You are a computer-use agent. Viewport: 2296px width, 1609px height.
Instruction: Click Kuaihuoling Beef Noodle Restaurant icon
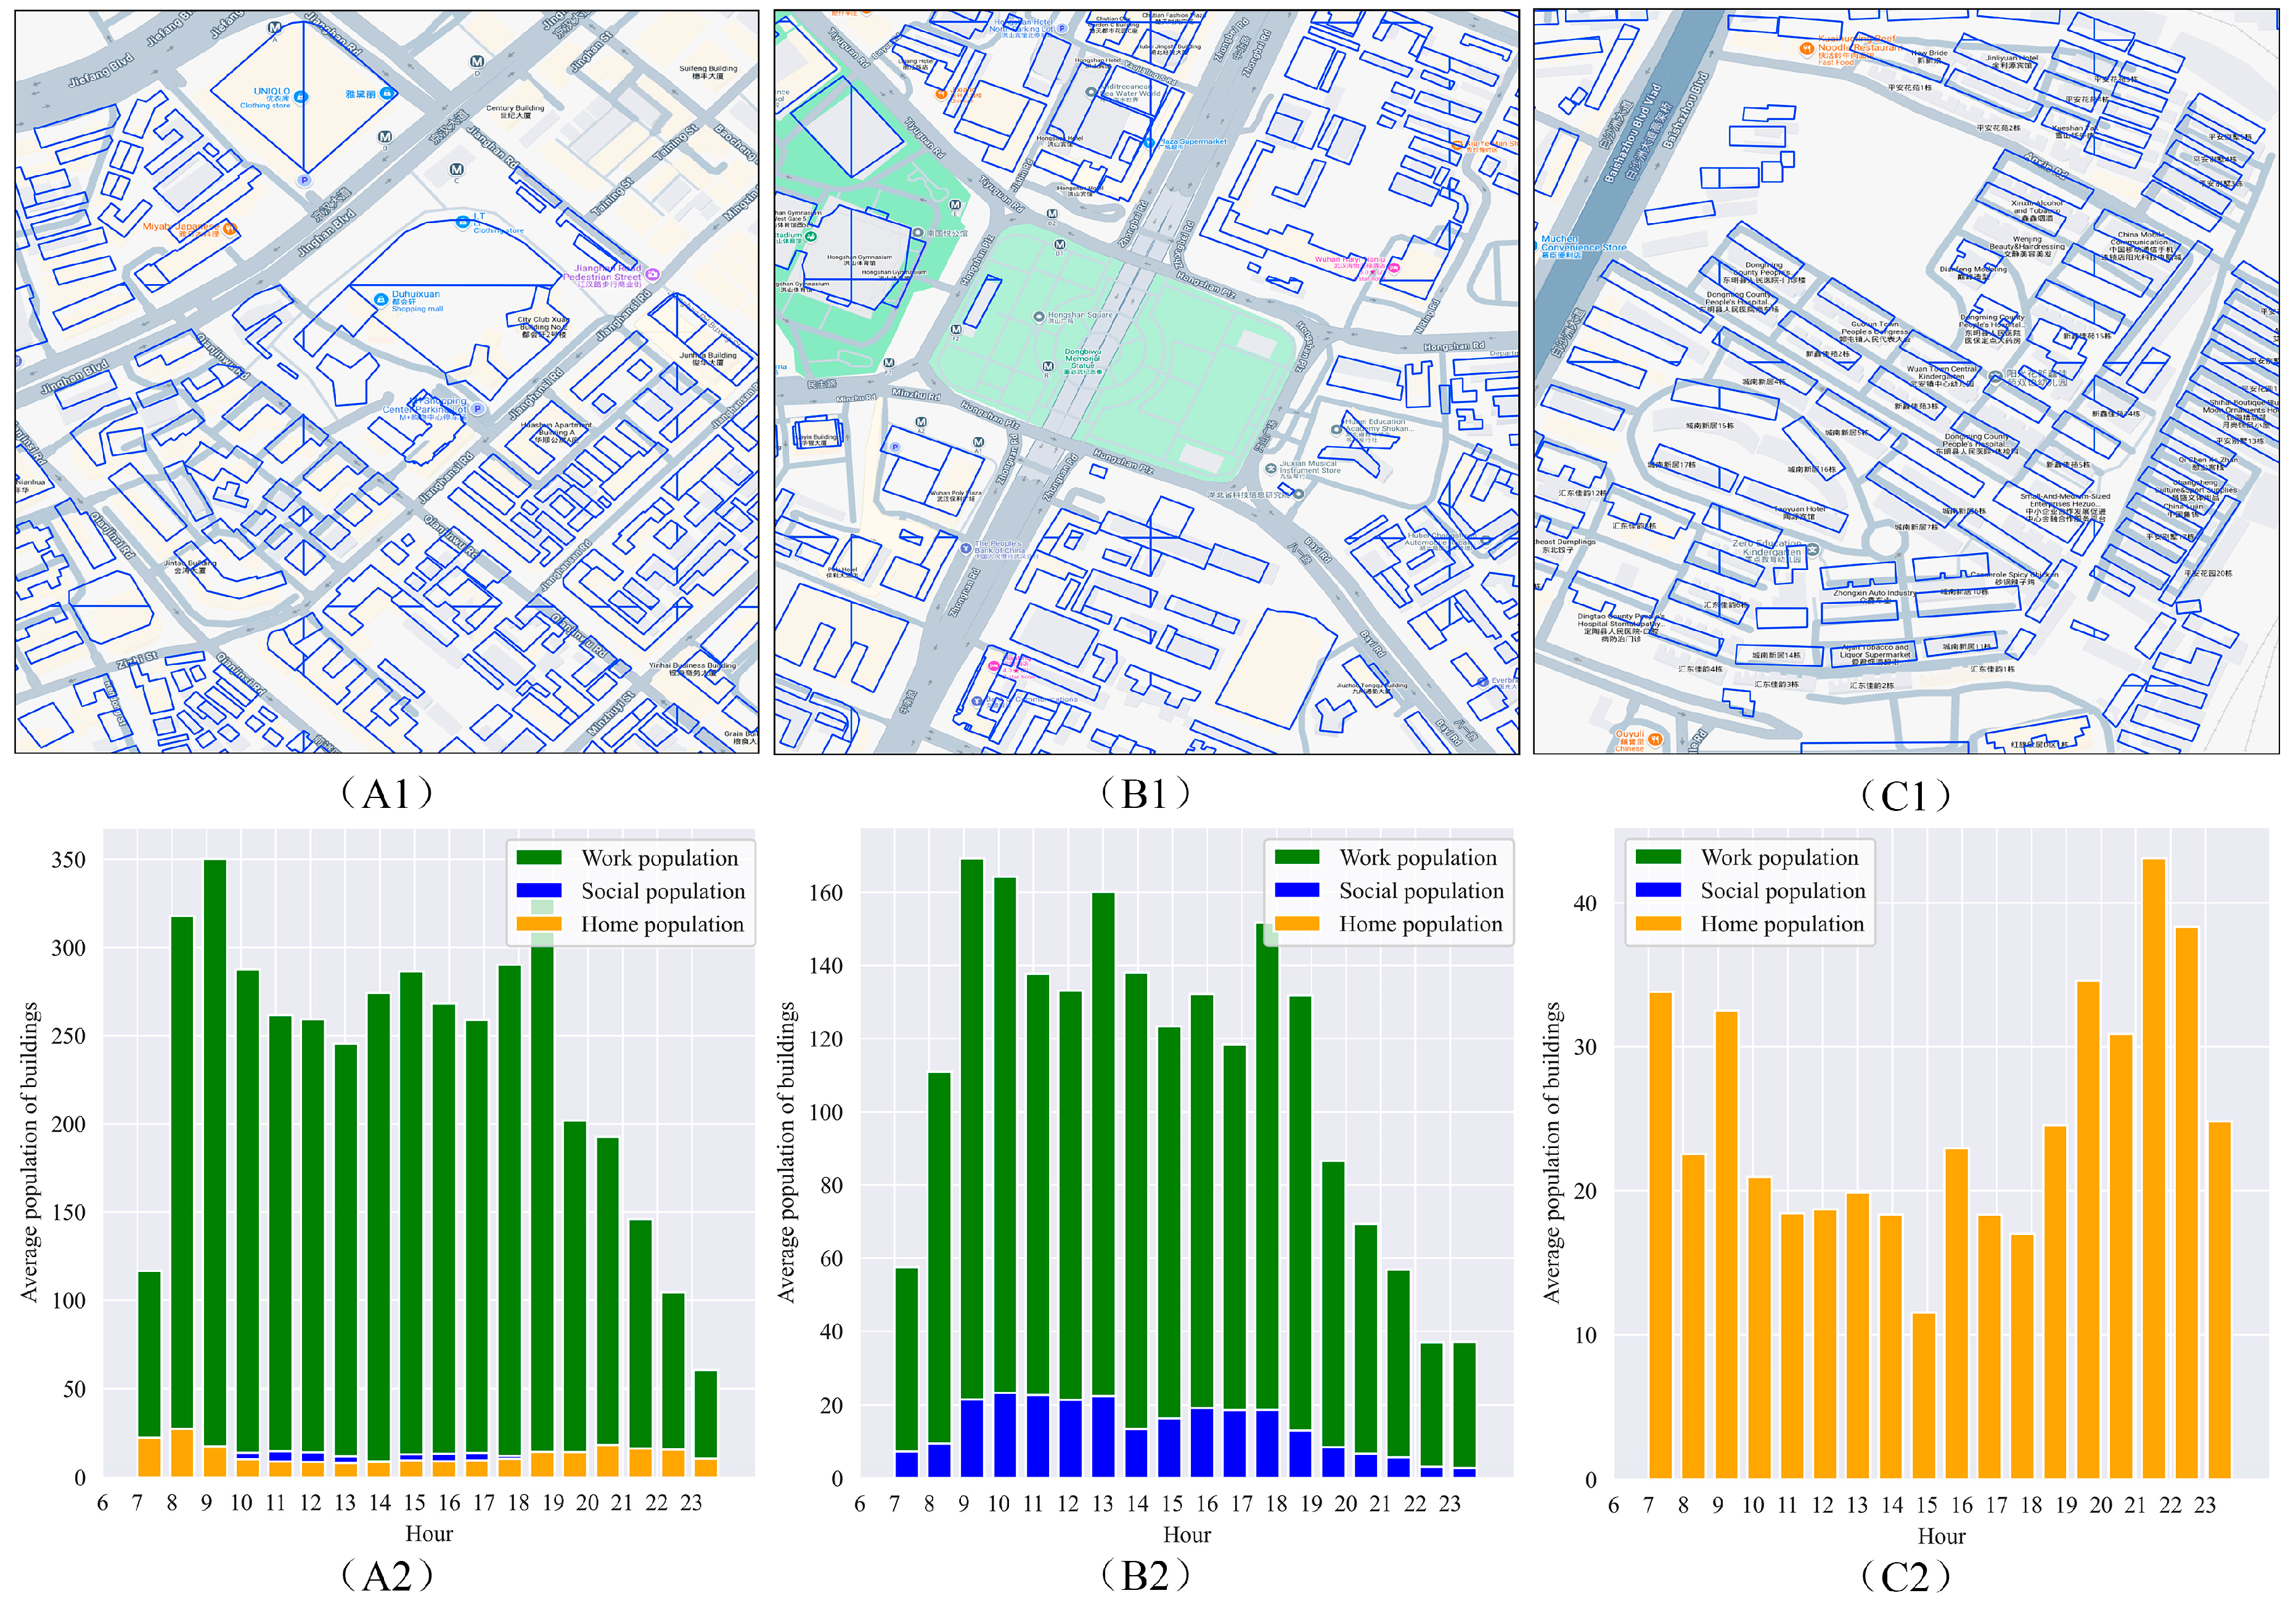click(x=1806, y=48)
